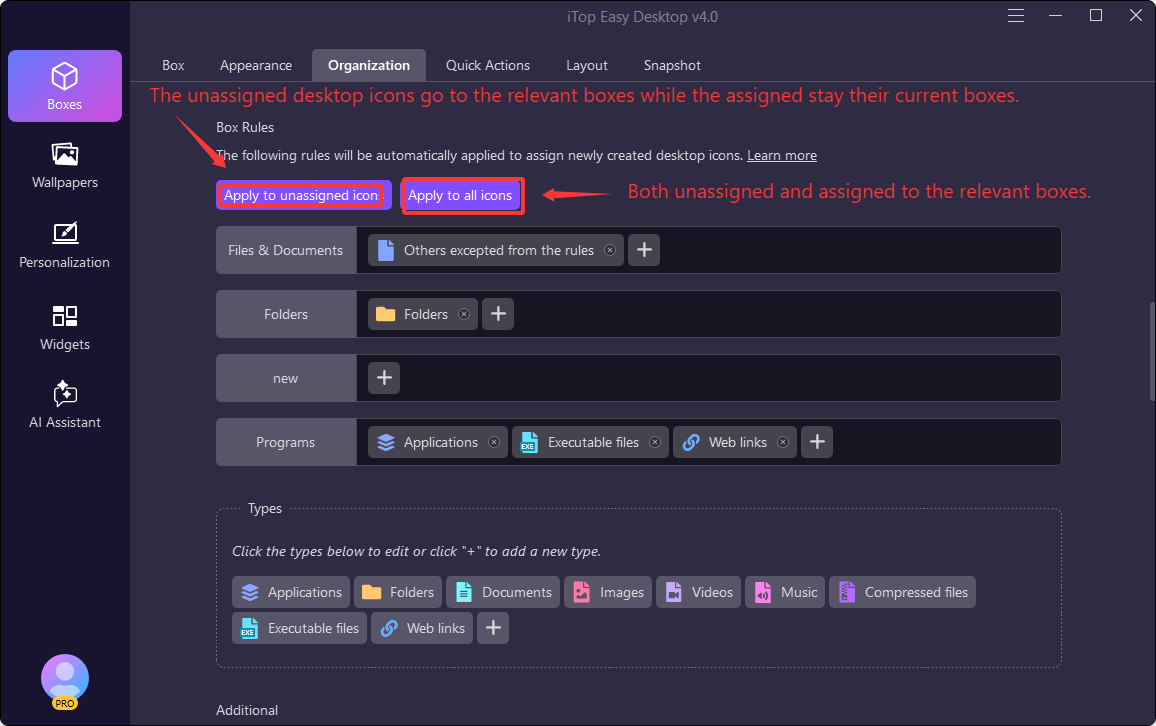Add a type to the Programs box
This screenshot has height=726, width=1156.
[817, 442]
